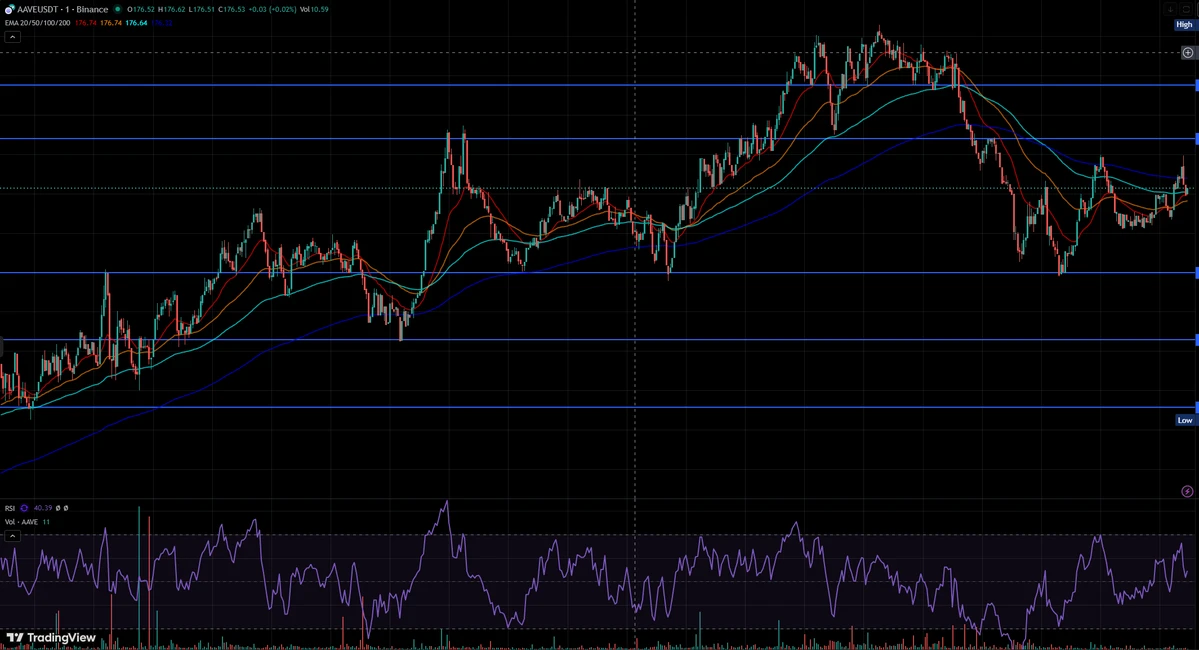Click the High price label

click(1184, 24)
